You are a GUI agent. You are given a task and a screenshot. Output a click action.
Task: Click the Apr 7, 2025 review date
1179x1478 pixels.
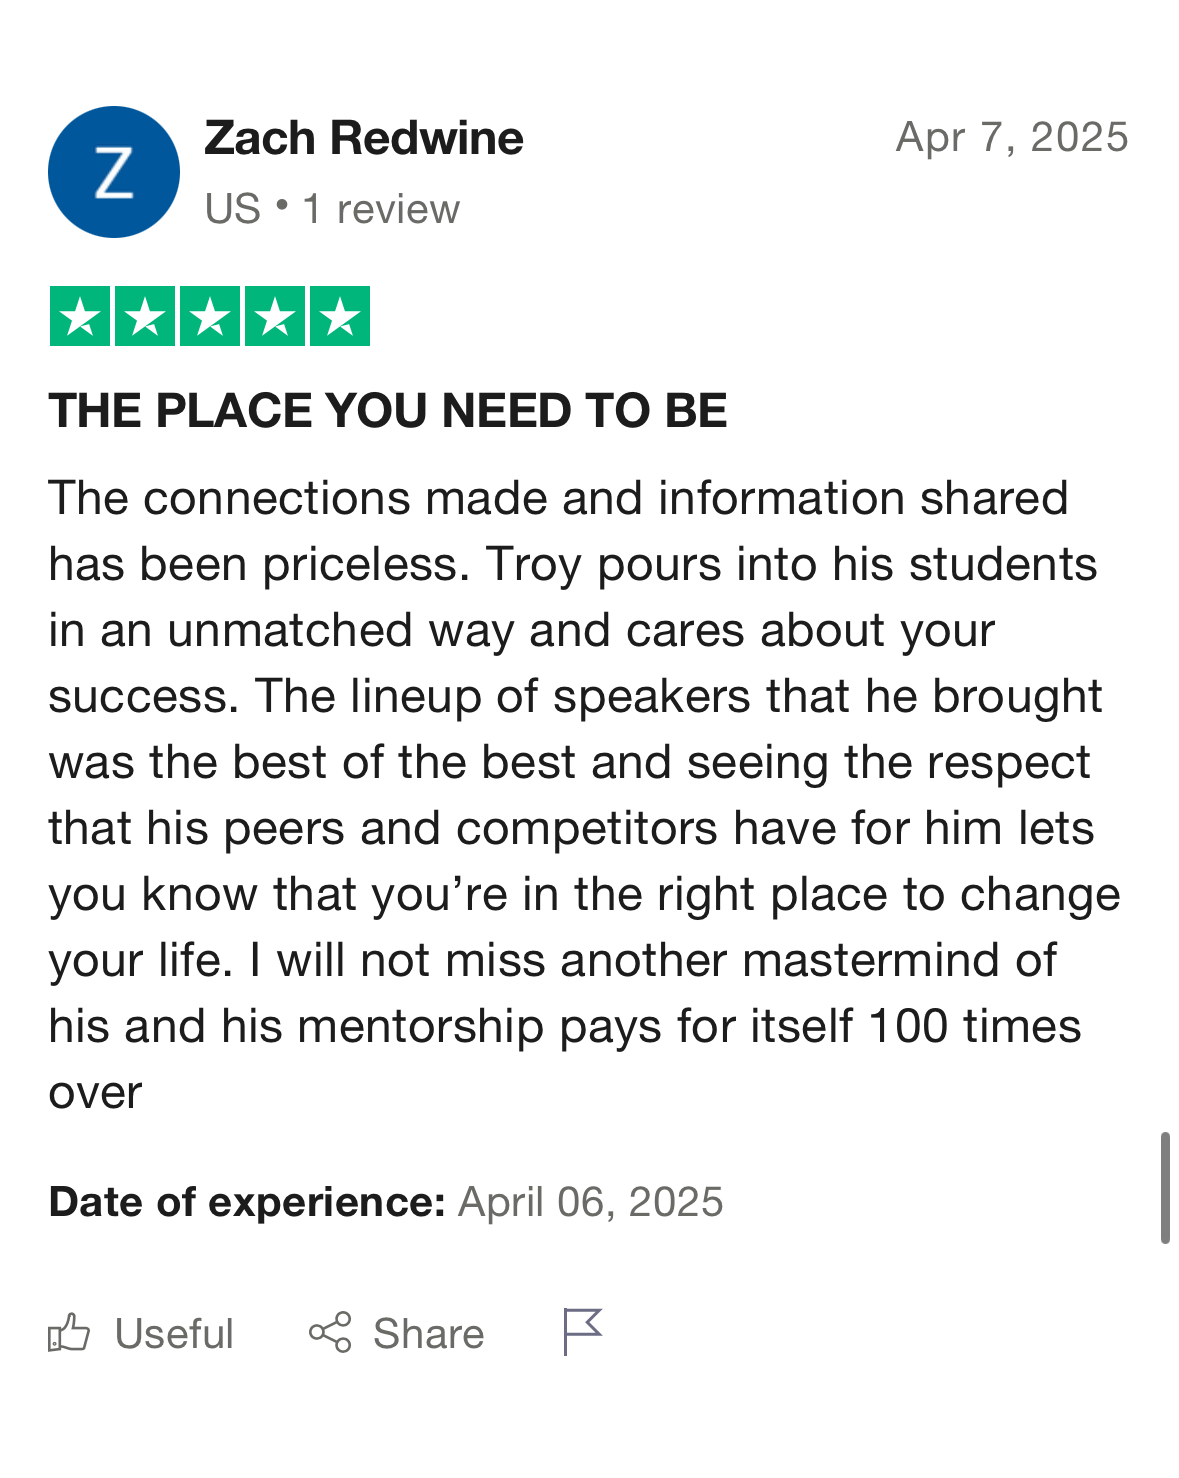[1012, 137]
